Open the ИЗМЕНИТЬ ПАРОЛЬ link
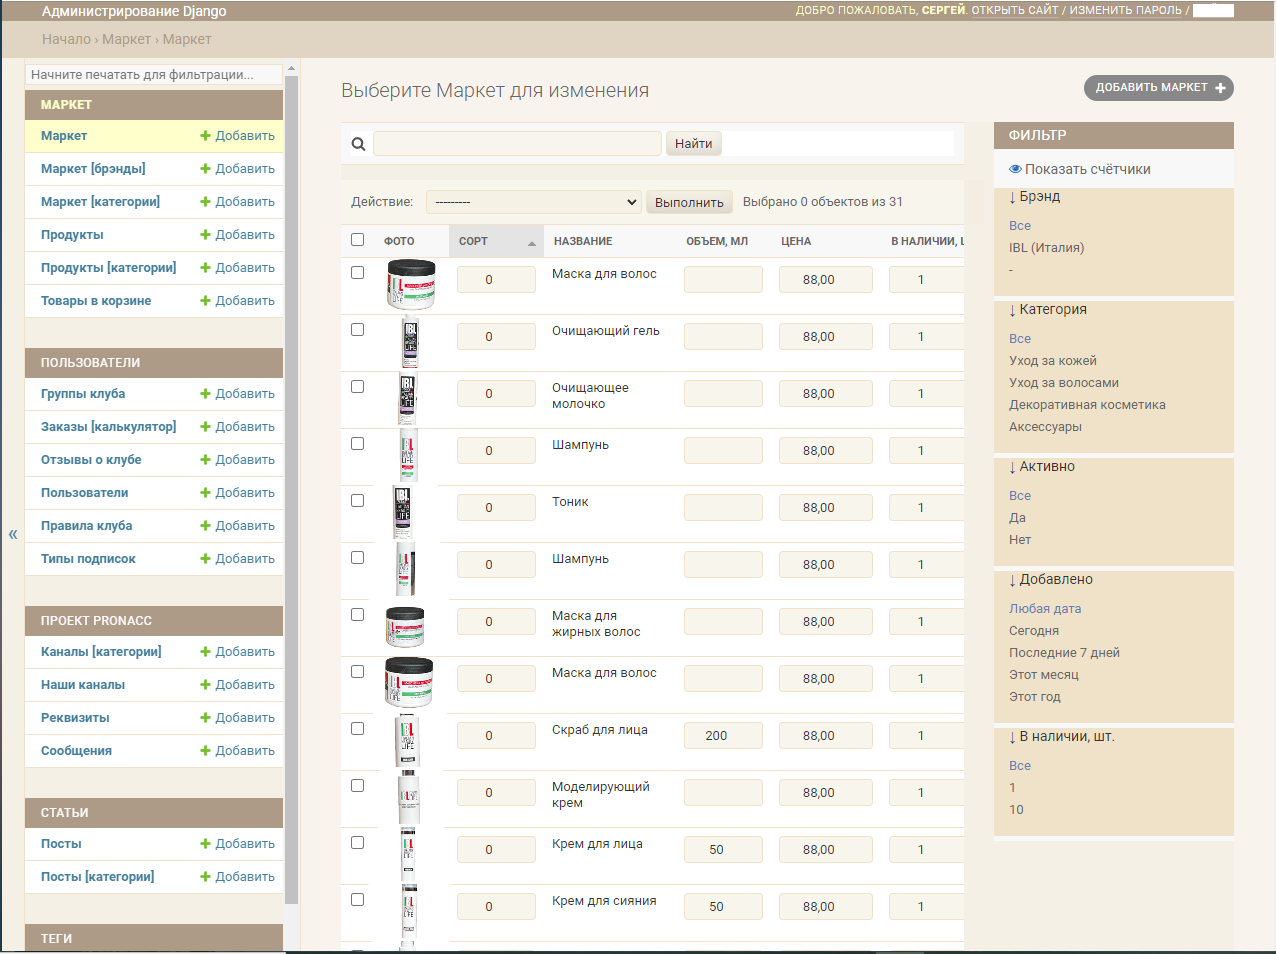The width and height of the screenshot is (1276, 954). [1125, 10]
